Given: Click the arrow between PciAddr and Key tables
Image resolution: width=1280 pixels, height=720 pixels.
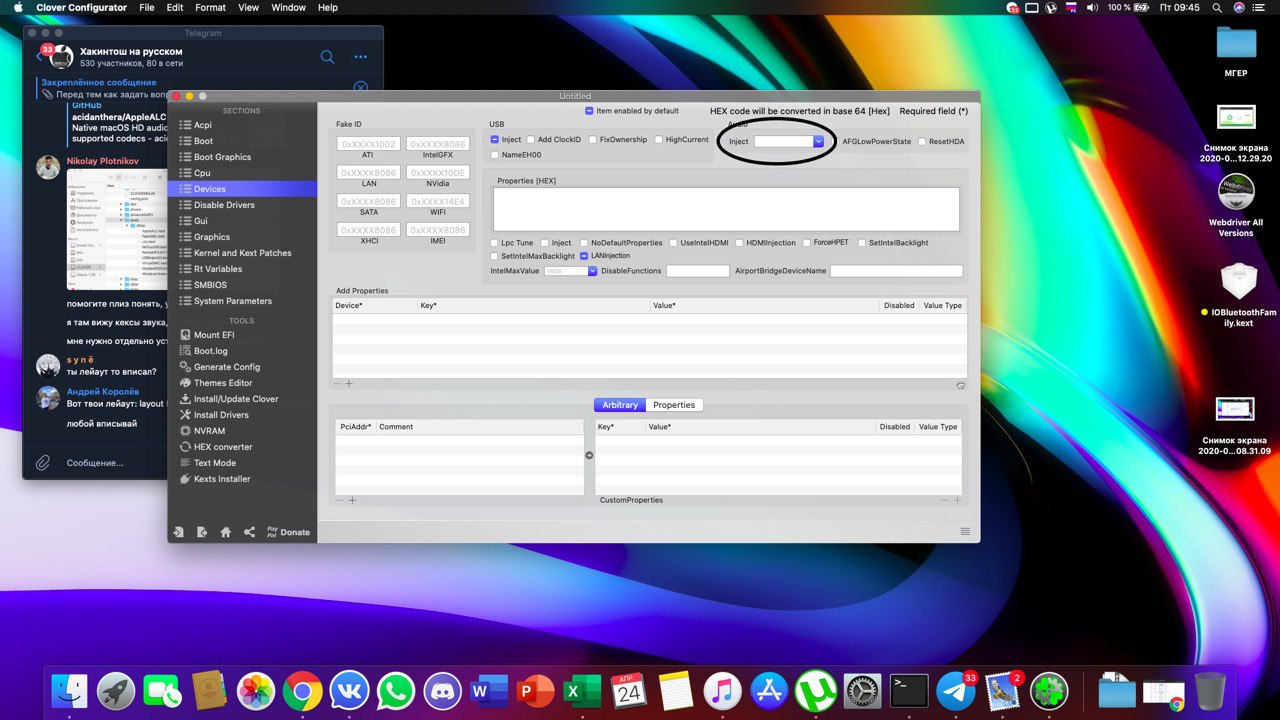Looking at the screenshot, I should pos(589,455).
